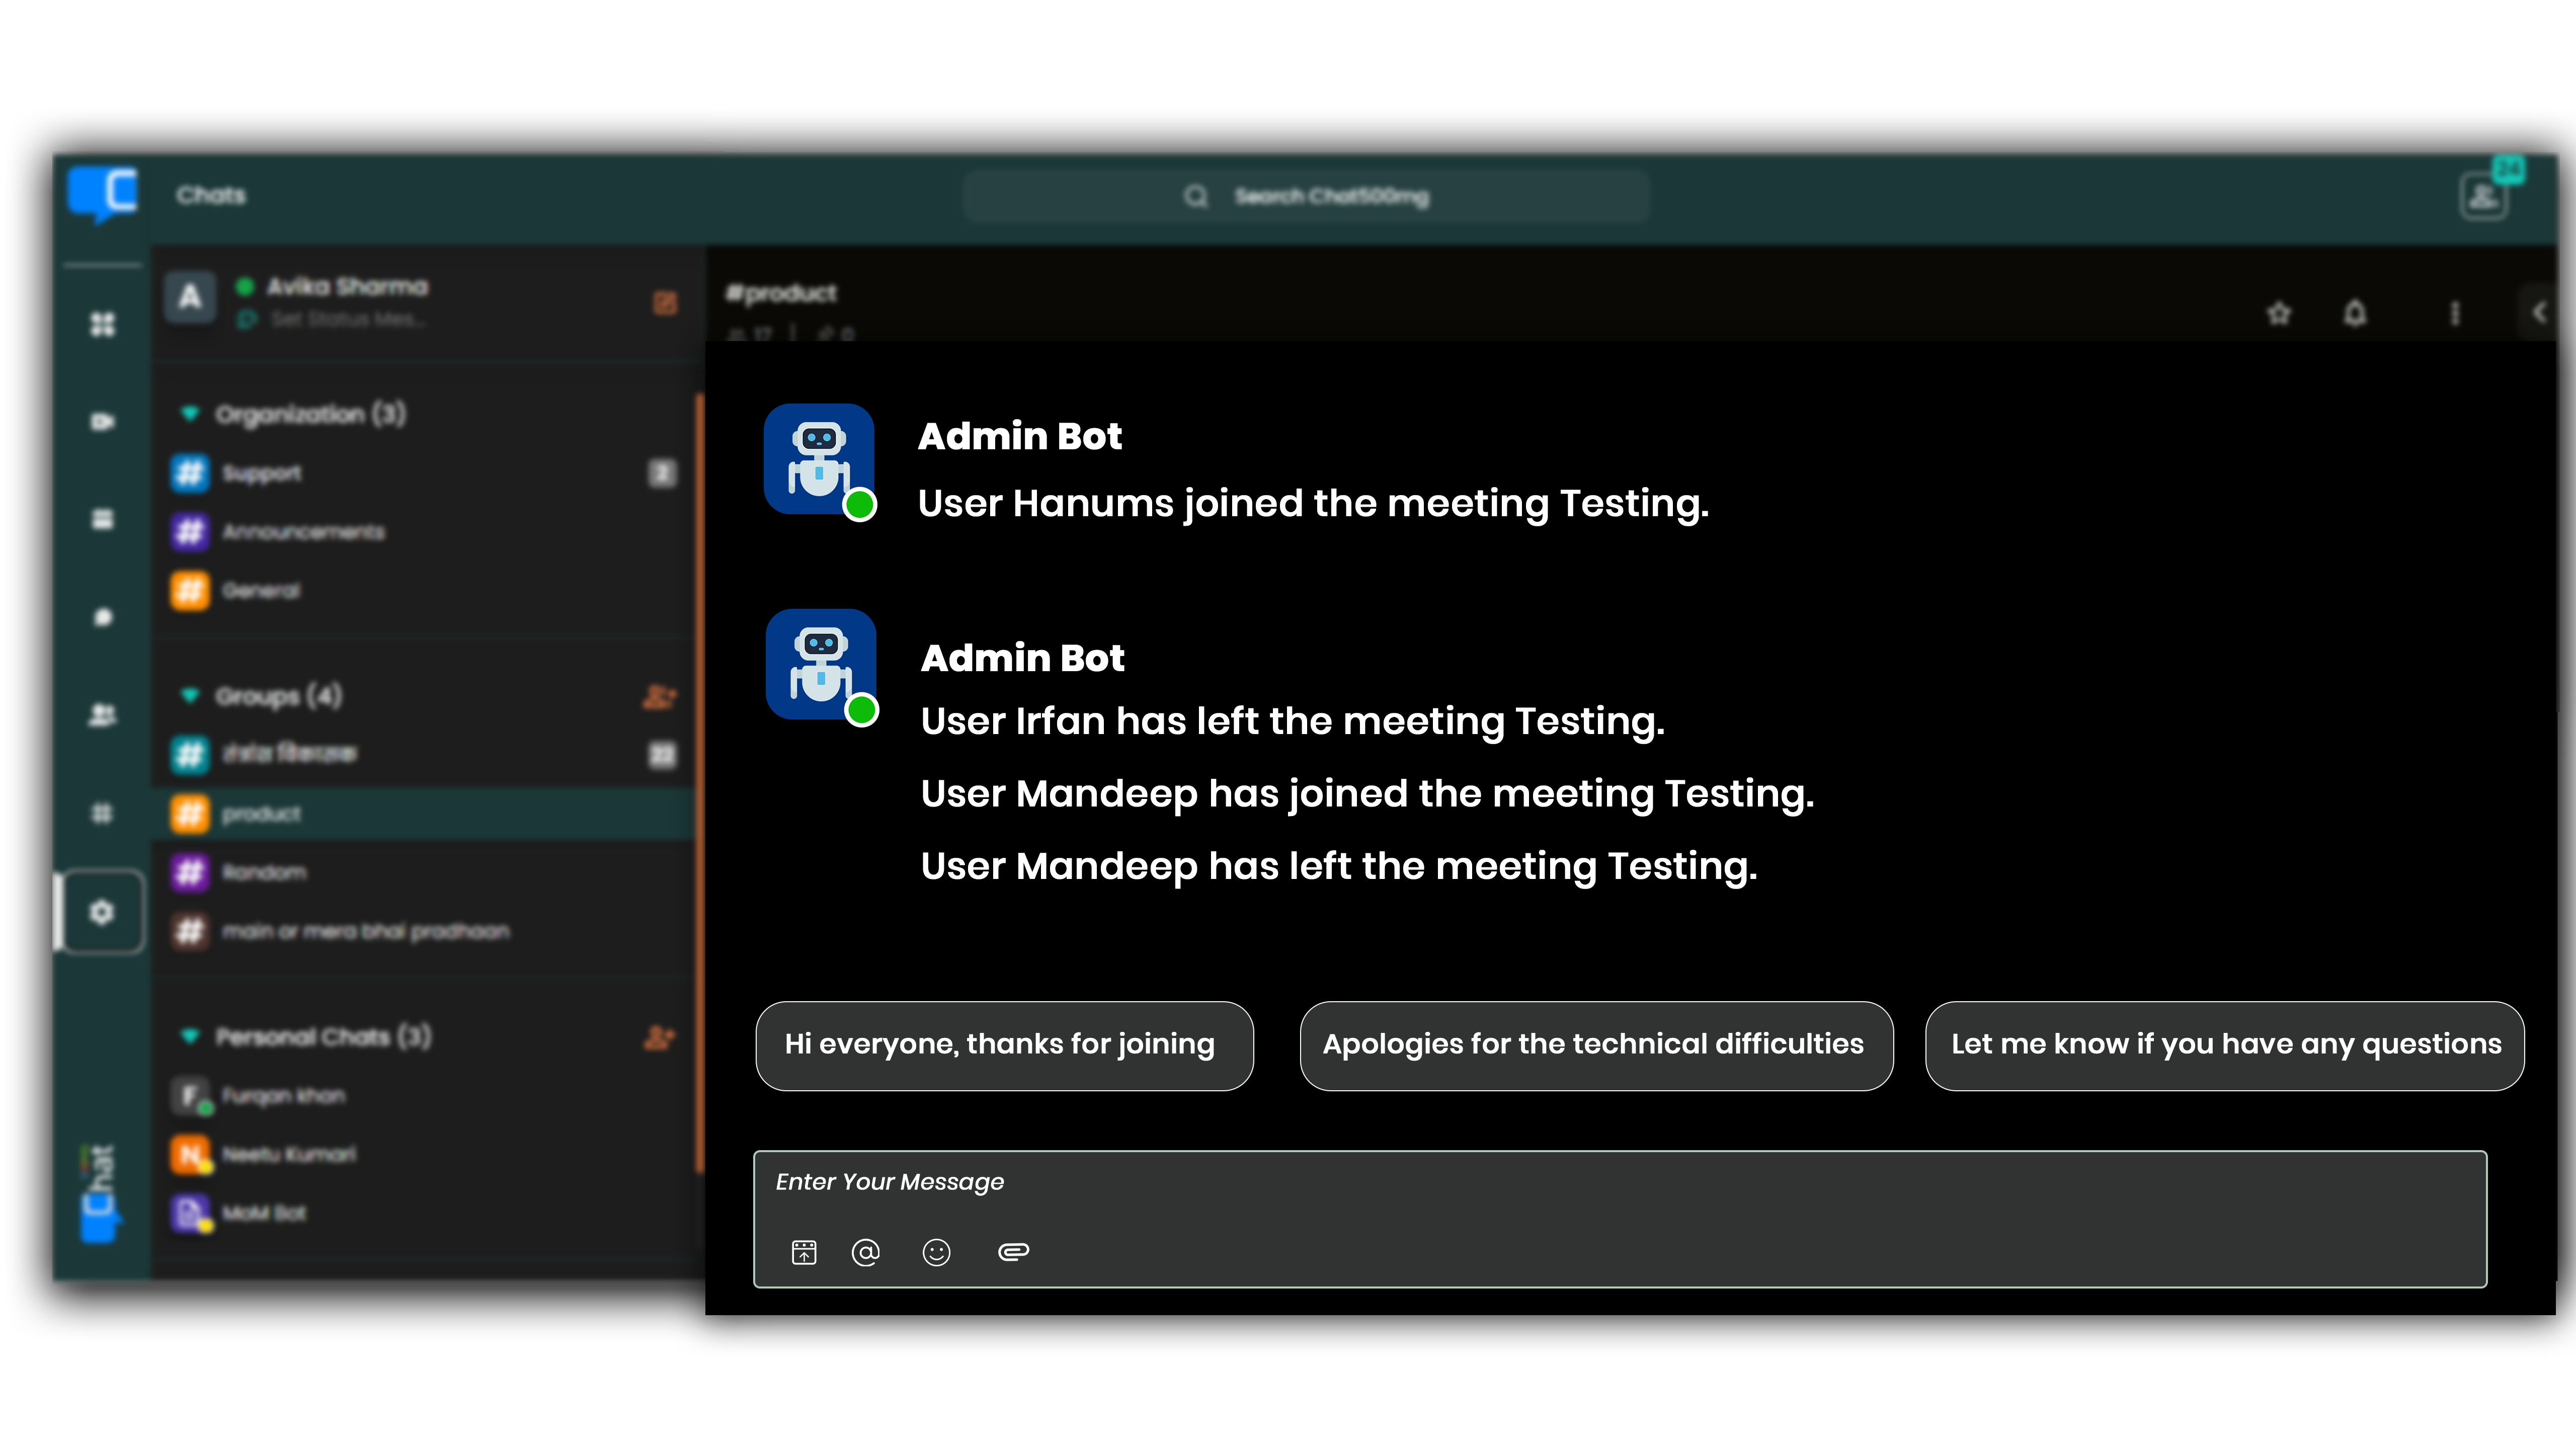Select the product group

(x=424, y=814)
